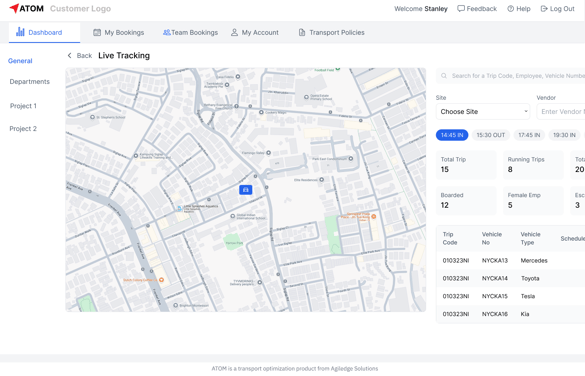Click the Feedback speech bubble icon

(461, 9)
